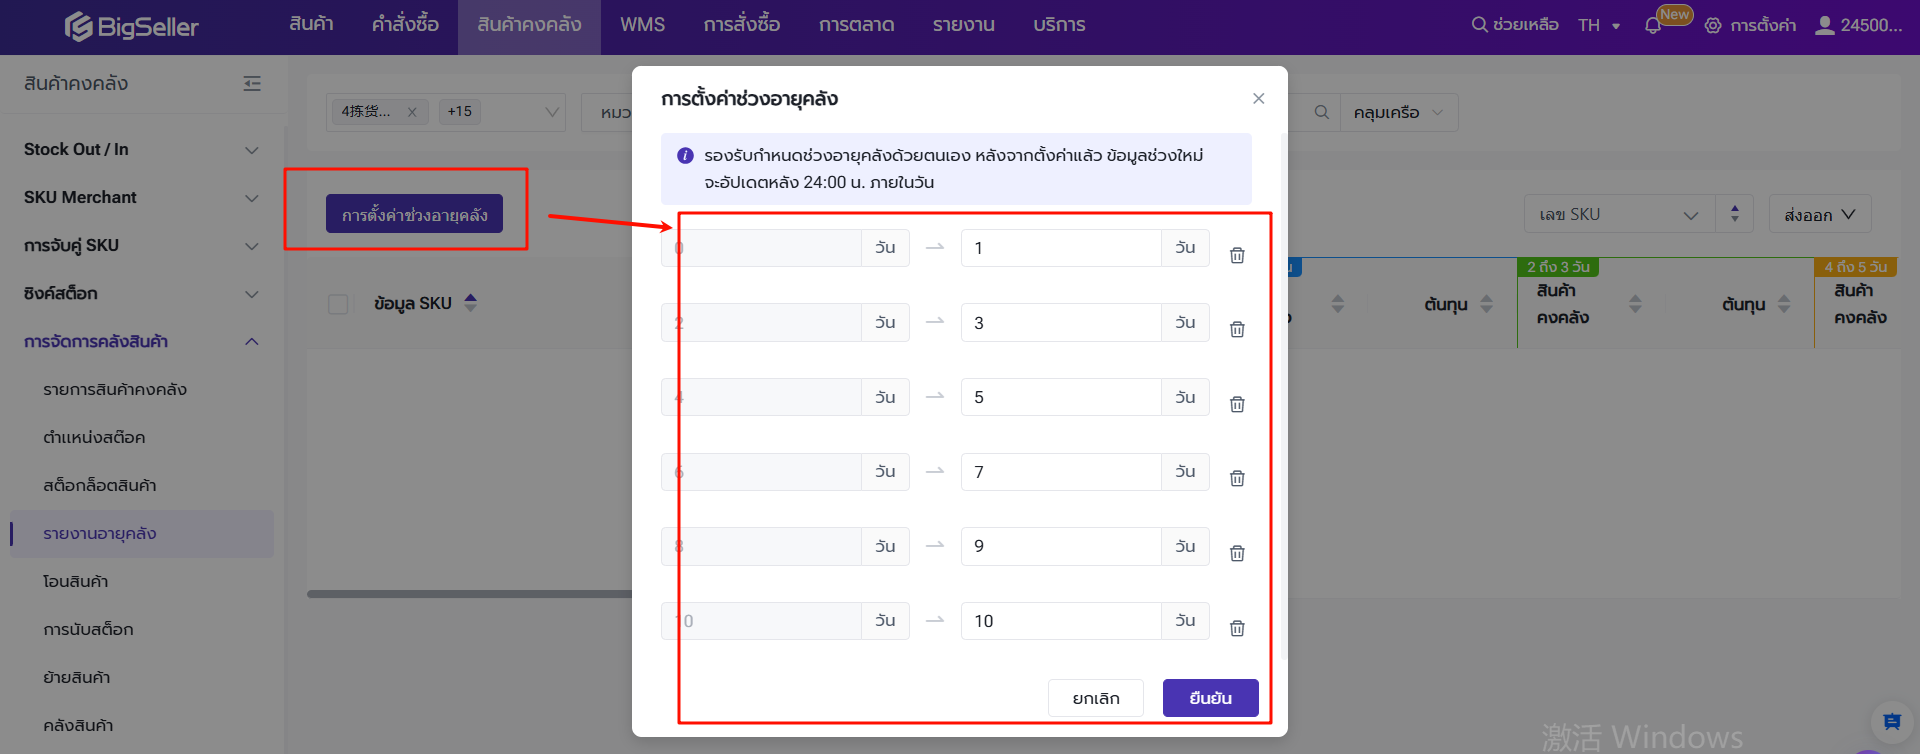Viewport: 1920px width, 754px height.
Task: Go to the รายงาน menu
Action: coord(963,25)
